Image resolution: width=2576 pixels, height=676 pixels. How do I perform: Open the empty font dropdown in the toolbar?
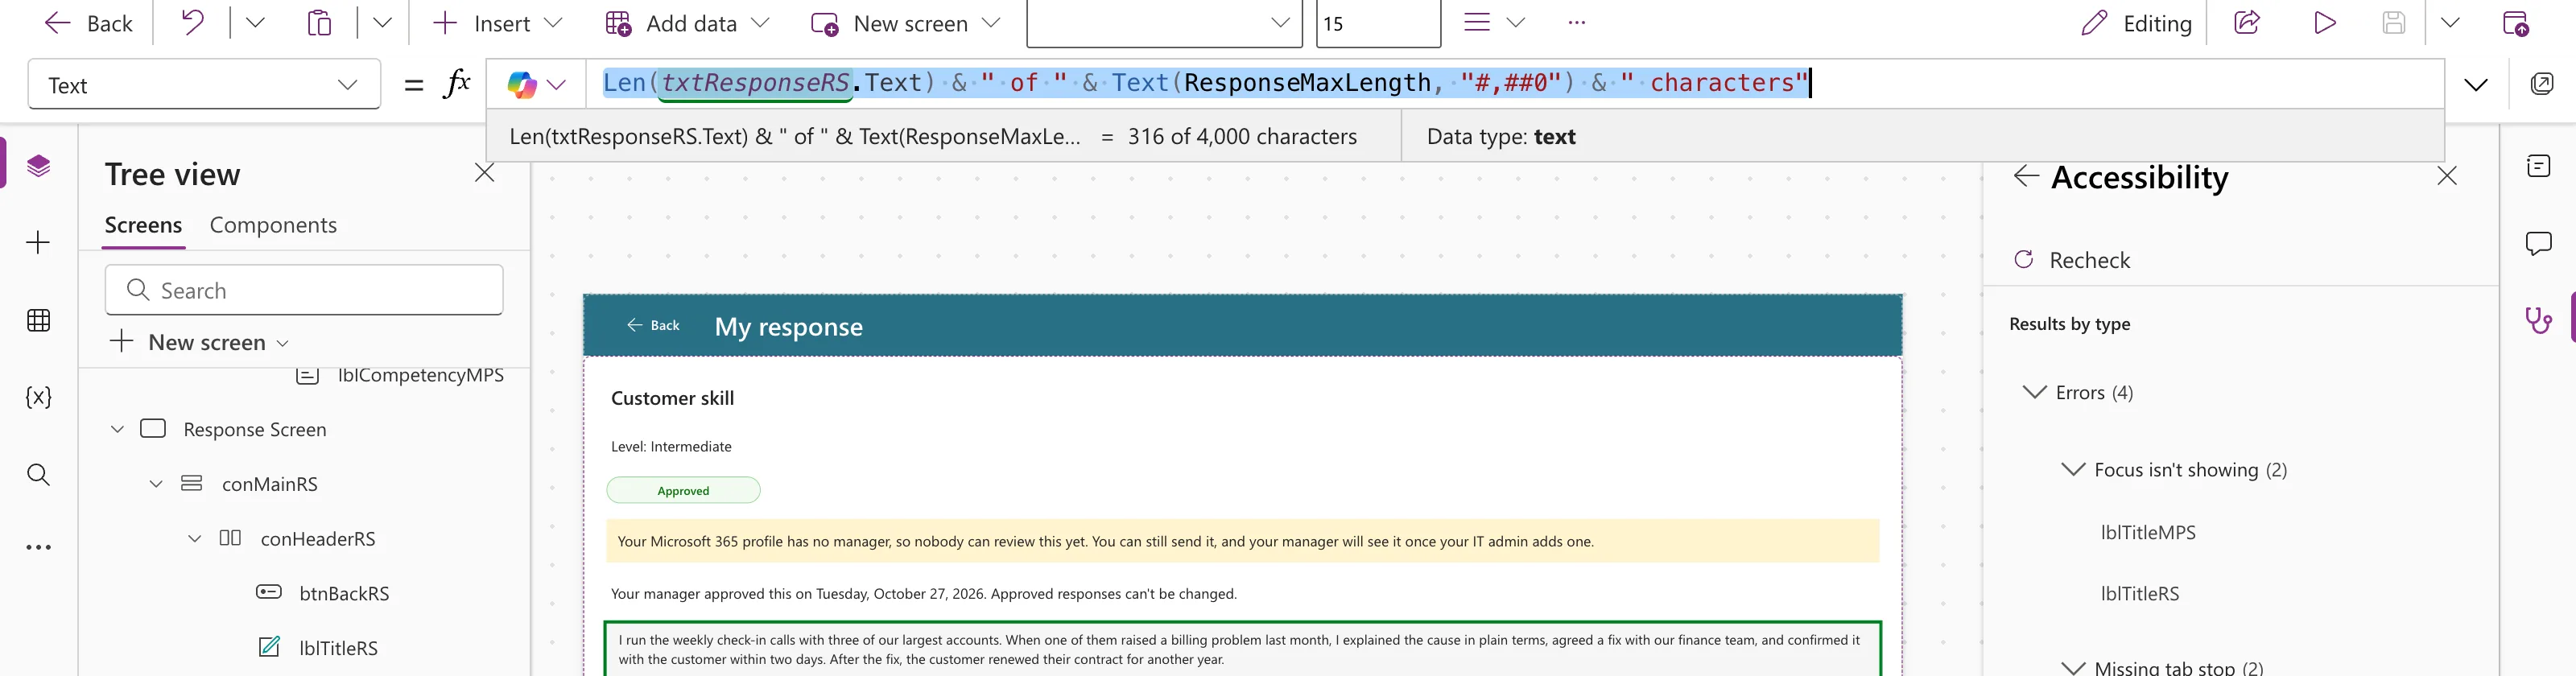[1164, 23]
